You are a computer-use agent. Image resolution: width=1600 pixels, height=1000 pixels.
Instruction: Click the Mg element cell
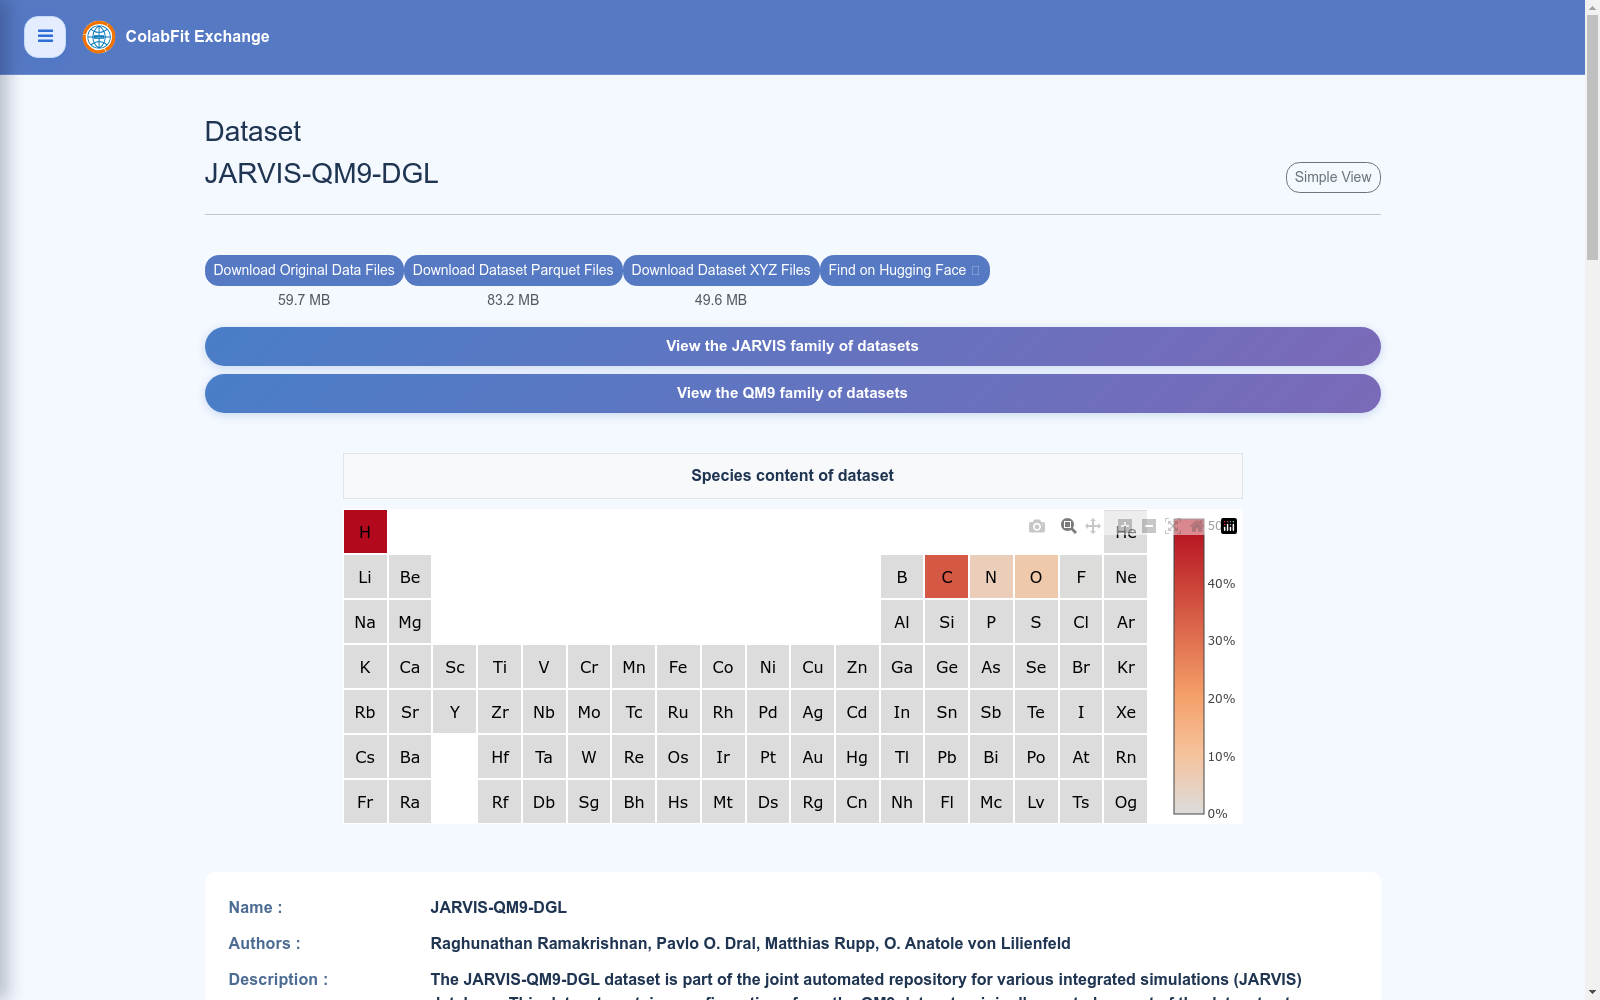click(x=410, y=622)
